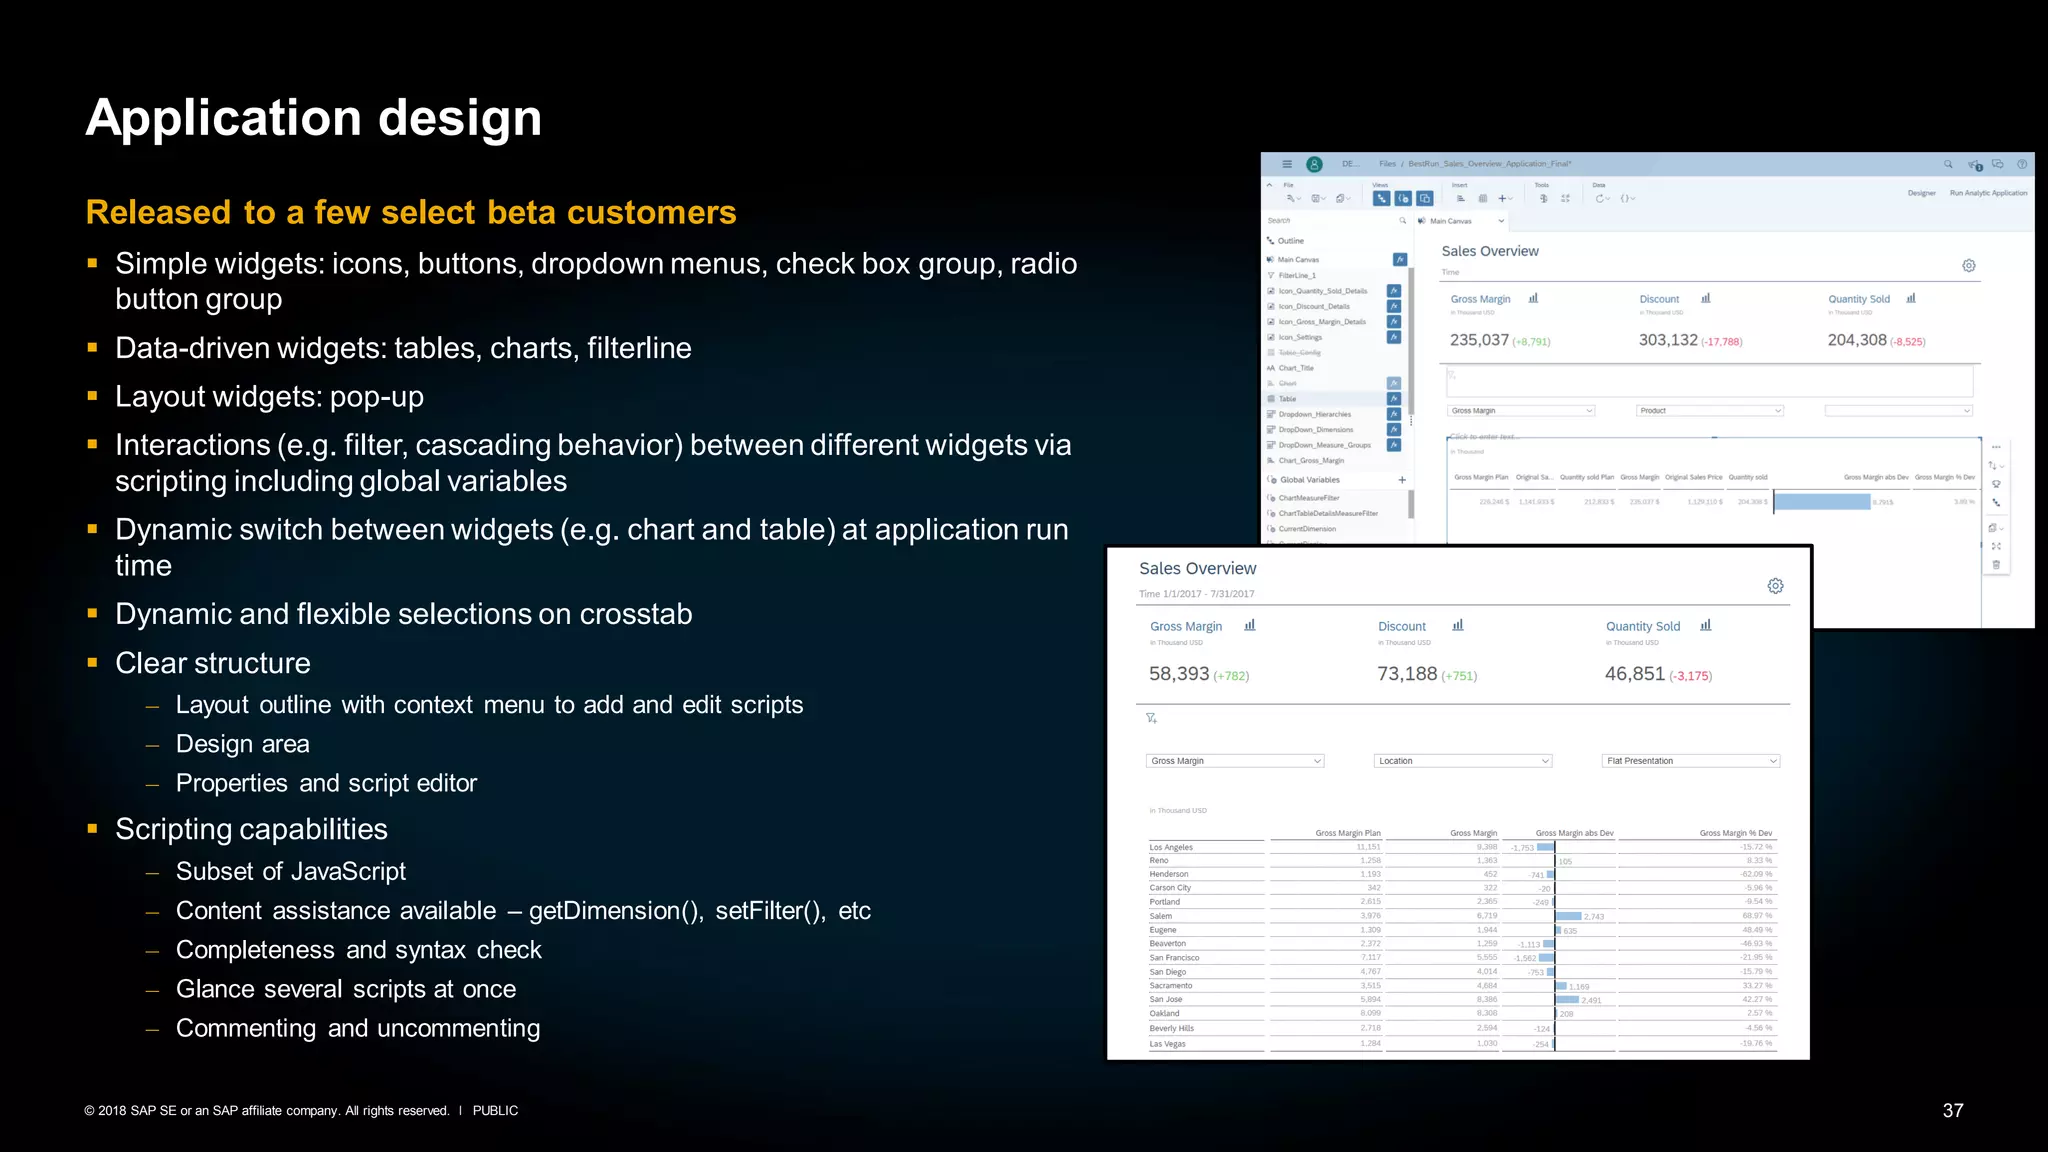Click the table delete trash icon

1996,565
